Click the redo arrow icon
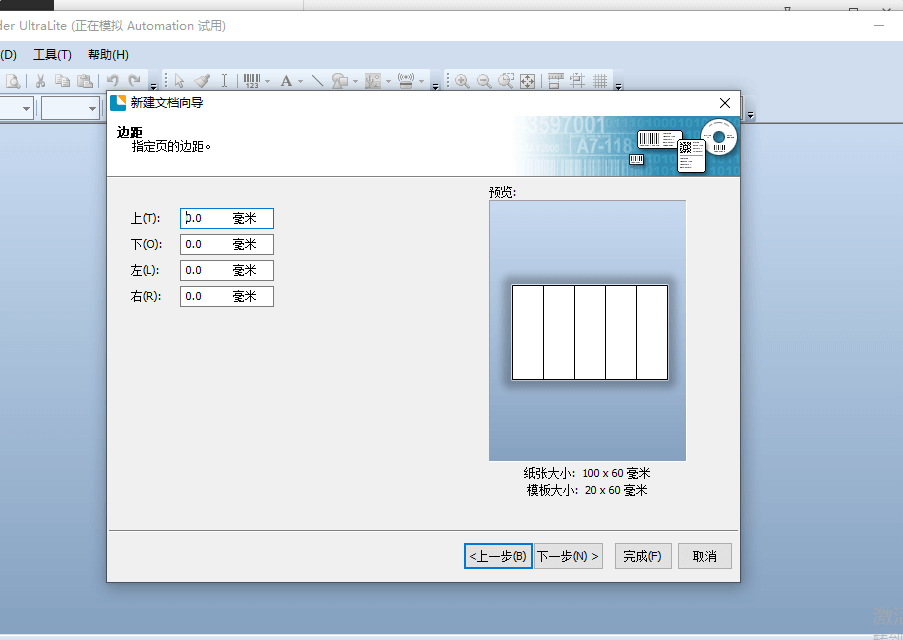The width and height of the screenshot is (903, 640). [135, 81]
